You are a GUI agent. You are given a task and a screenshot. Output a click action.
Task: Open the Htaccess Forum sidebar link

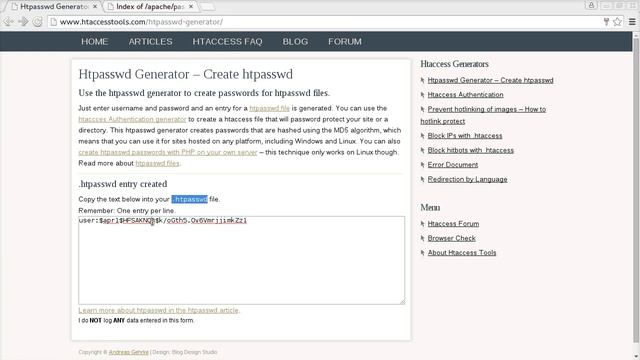(x=453, y=224)
